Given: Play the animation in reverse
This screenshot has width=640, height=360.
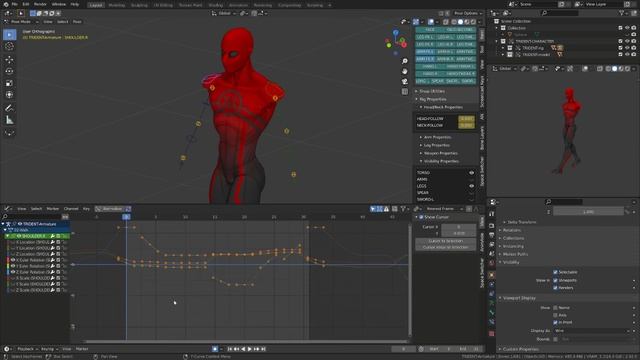Looking at the screenshot, I should (243, 349).
